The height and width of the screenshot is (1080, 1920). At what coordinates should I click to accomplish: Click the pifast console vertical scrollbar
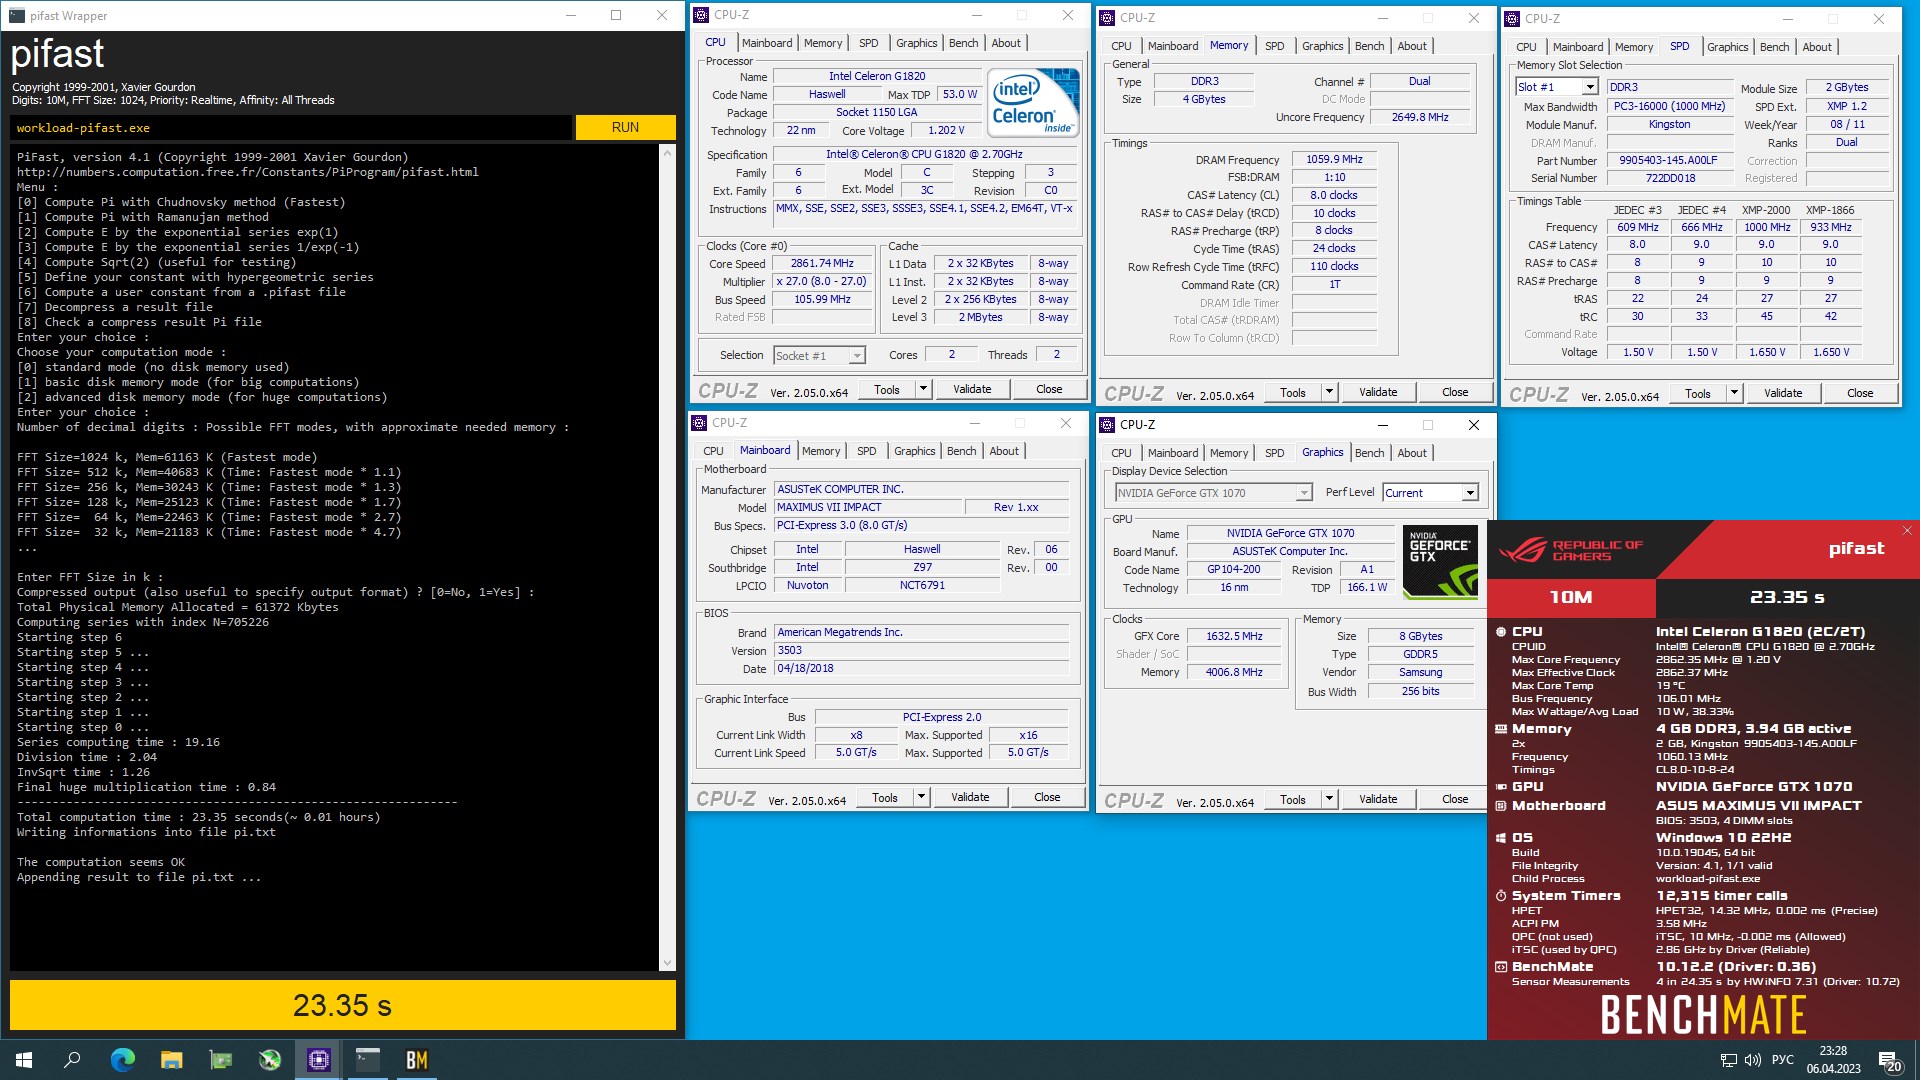[x=667, y=557]
